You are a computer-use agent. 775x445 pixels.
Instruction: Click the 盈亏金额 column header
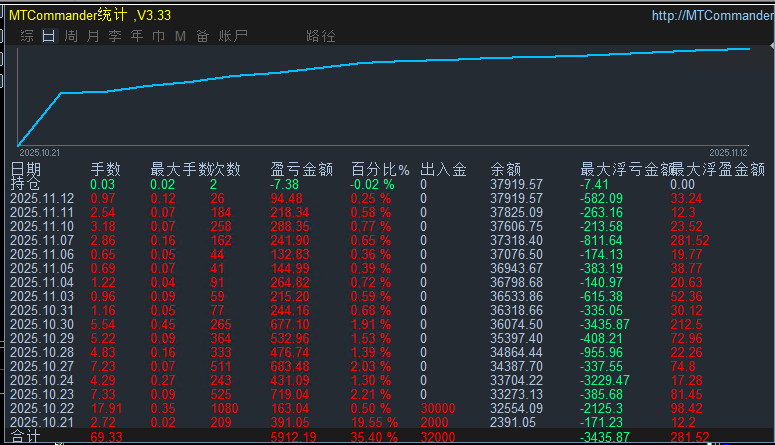click(301, 170)
